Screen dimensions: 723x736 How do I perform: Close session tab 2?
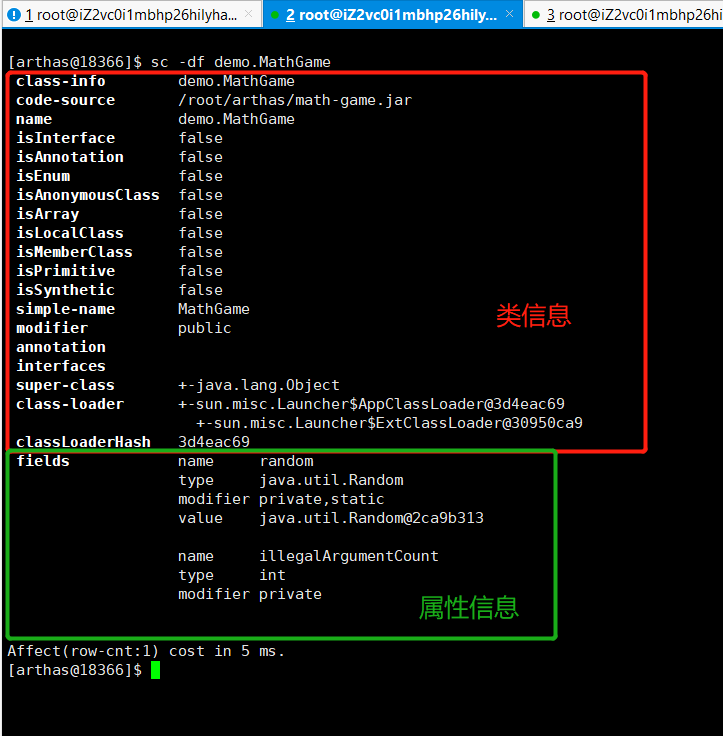509,14
